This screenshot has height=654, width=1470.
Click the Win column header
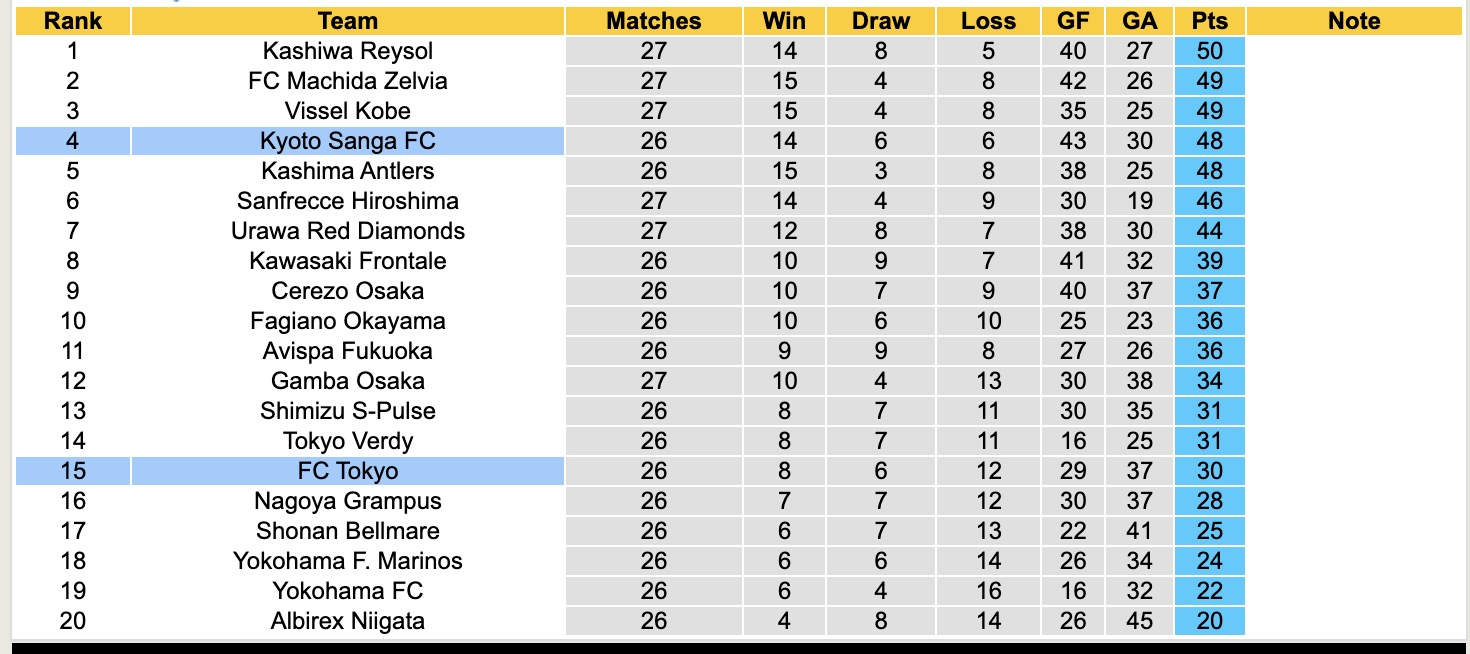coord(784,21)
